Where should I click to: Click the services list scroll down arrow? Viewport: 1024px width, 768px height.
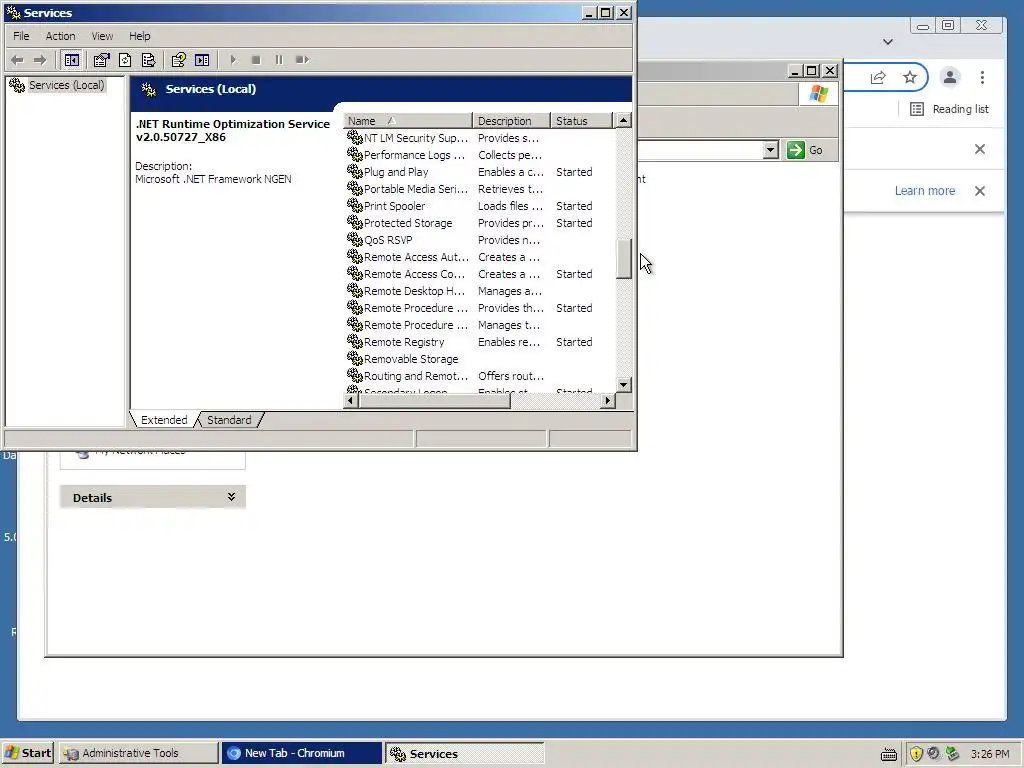(624, 385)
